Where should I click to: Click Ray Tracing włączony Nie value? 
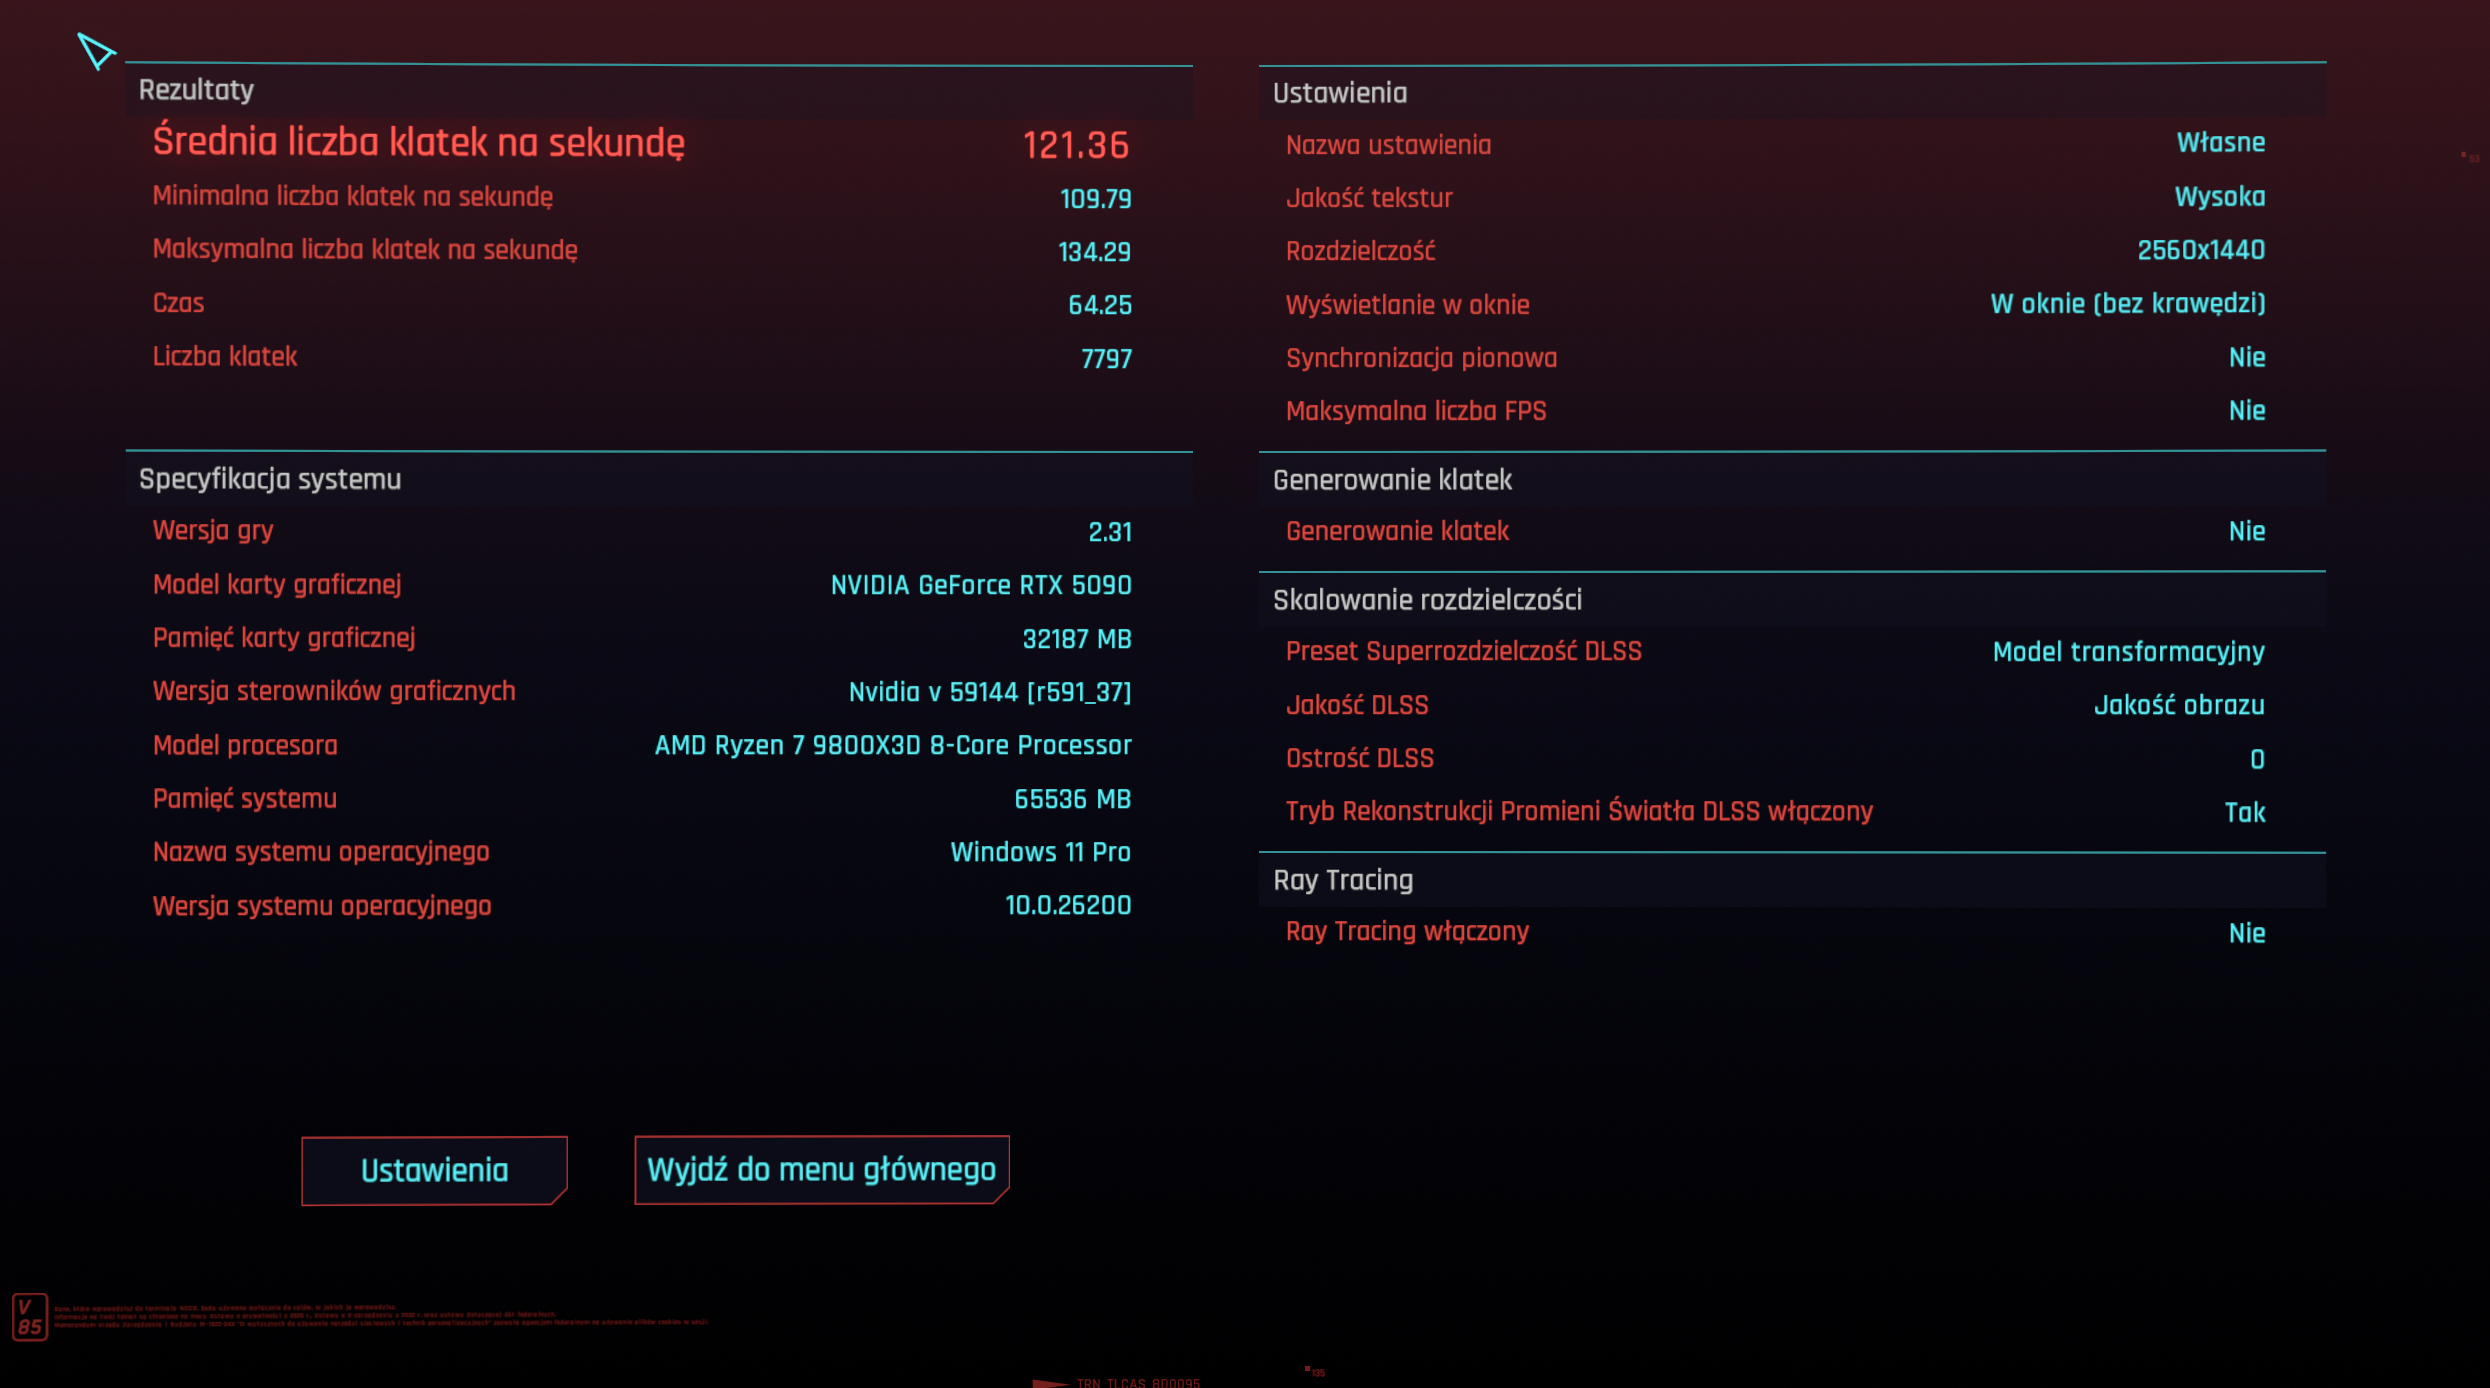pyautogui.click(x=2246, y=933)
